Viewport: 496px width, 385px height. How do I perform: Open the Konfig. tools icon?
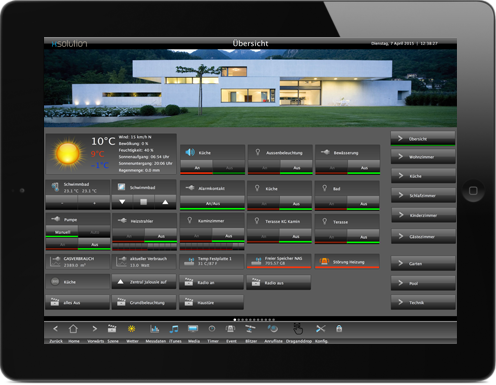pos(320,329)
